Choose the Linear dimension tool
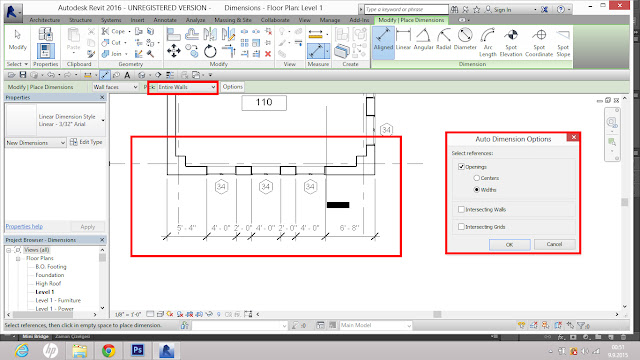Image resolution: width=640 pixels, height=360 pixels. [403, 40]
